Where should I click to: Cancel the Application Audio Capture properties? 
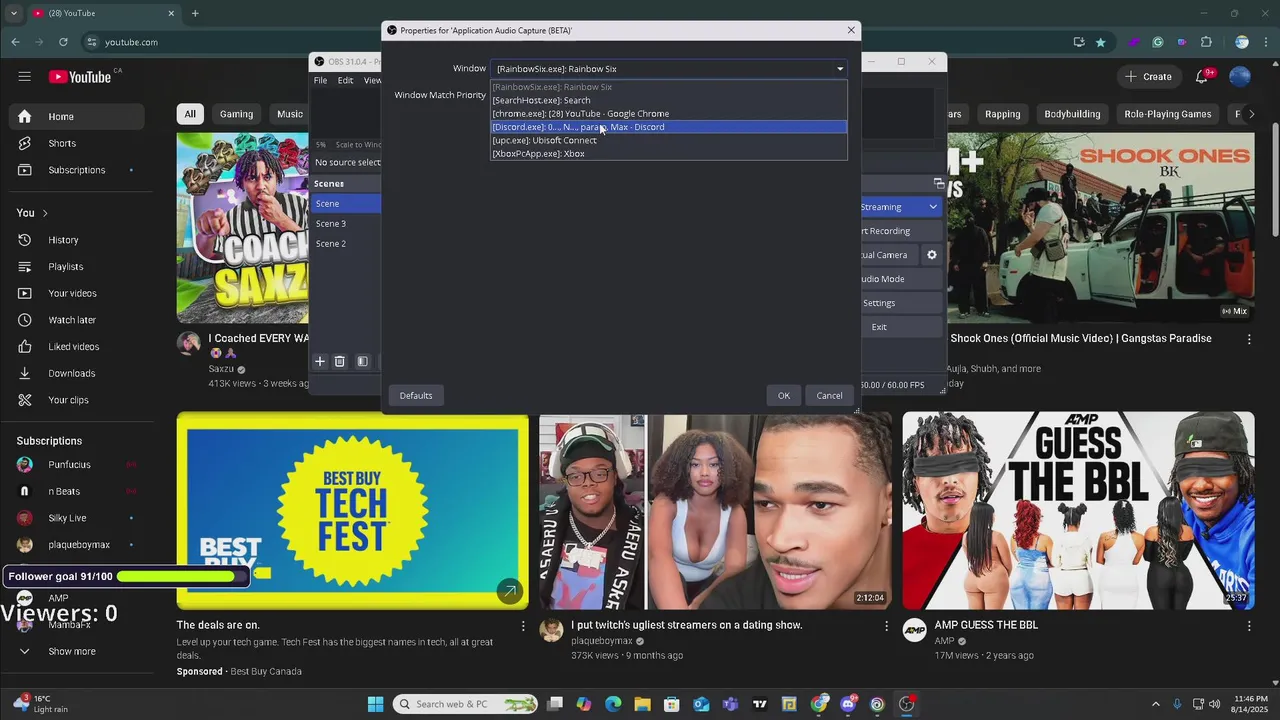[829, 396]
